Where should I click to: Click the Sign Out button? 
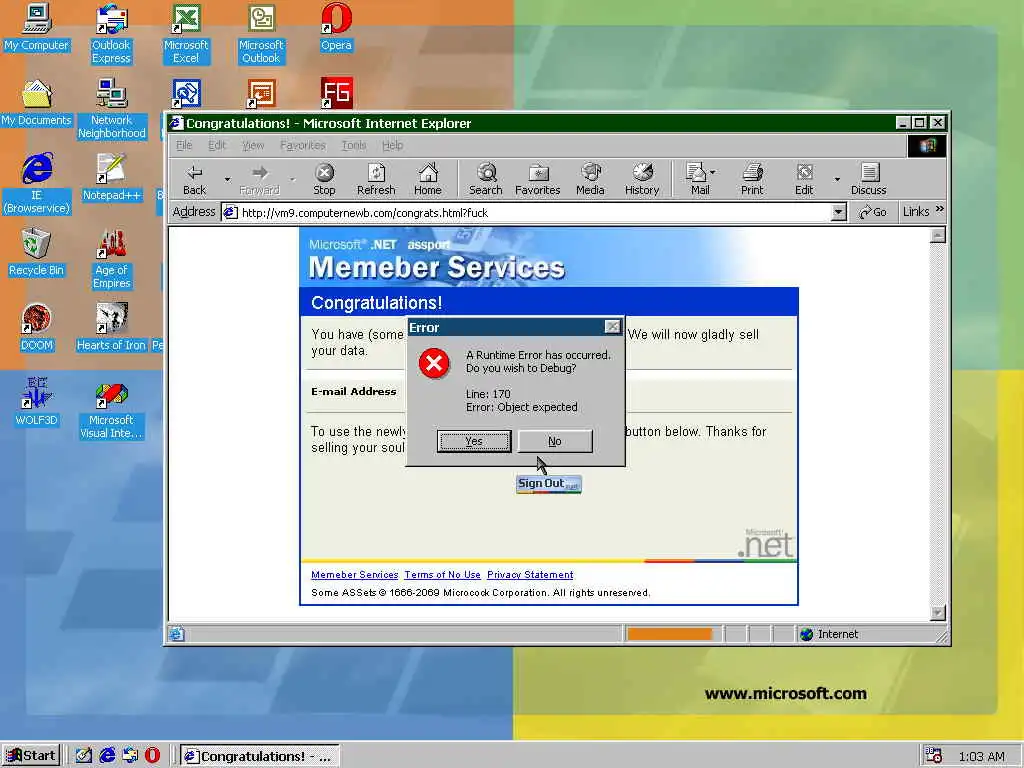pyautogui.click(x=549, y=484)
